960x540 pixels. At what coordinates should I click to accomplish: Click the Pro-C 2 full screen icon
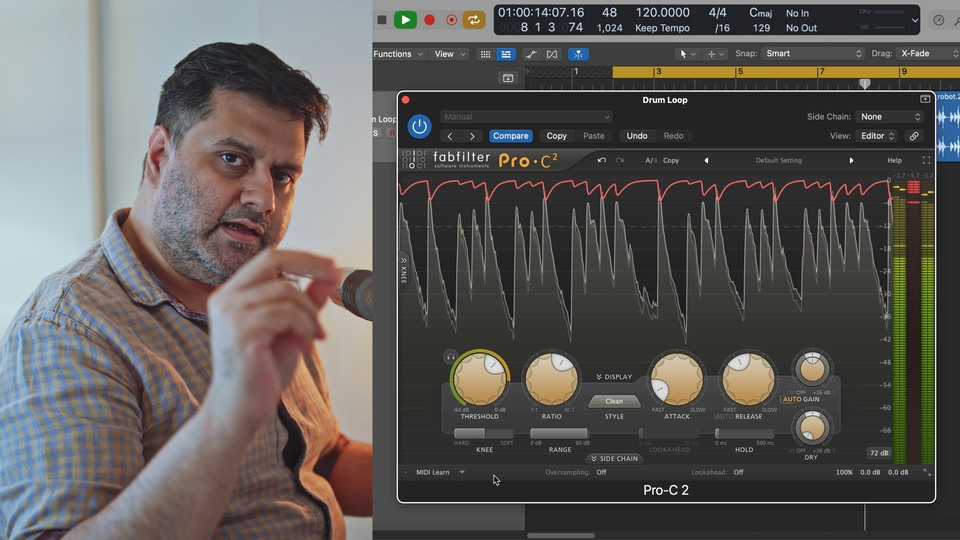click(926, 160)
